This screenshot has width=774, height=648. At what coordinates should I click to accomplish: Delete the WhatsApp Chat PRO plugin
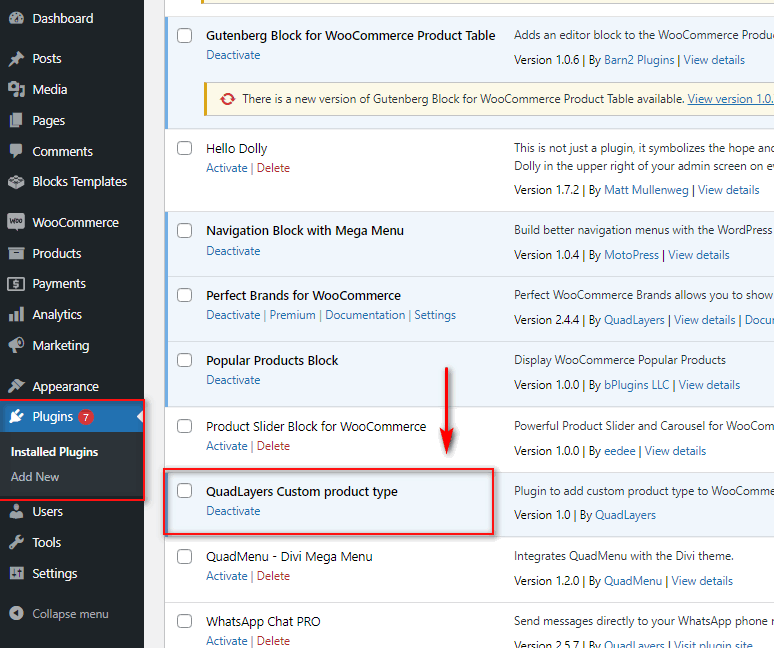pyautogui.click(x=273, y=641)
